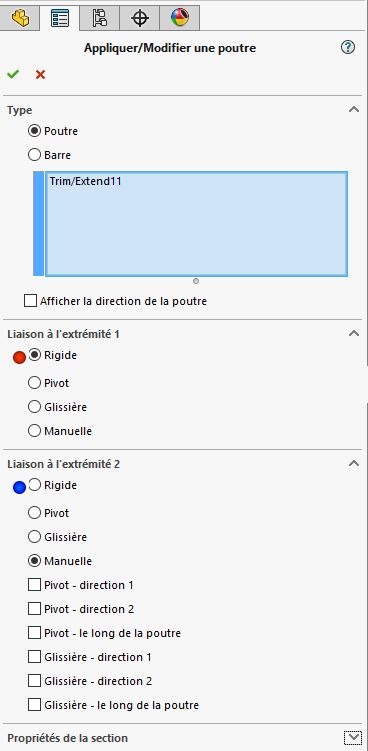Enable Afficher la direction de la poutre
Screen dimensions: 368x751
30,301
